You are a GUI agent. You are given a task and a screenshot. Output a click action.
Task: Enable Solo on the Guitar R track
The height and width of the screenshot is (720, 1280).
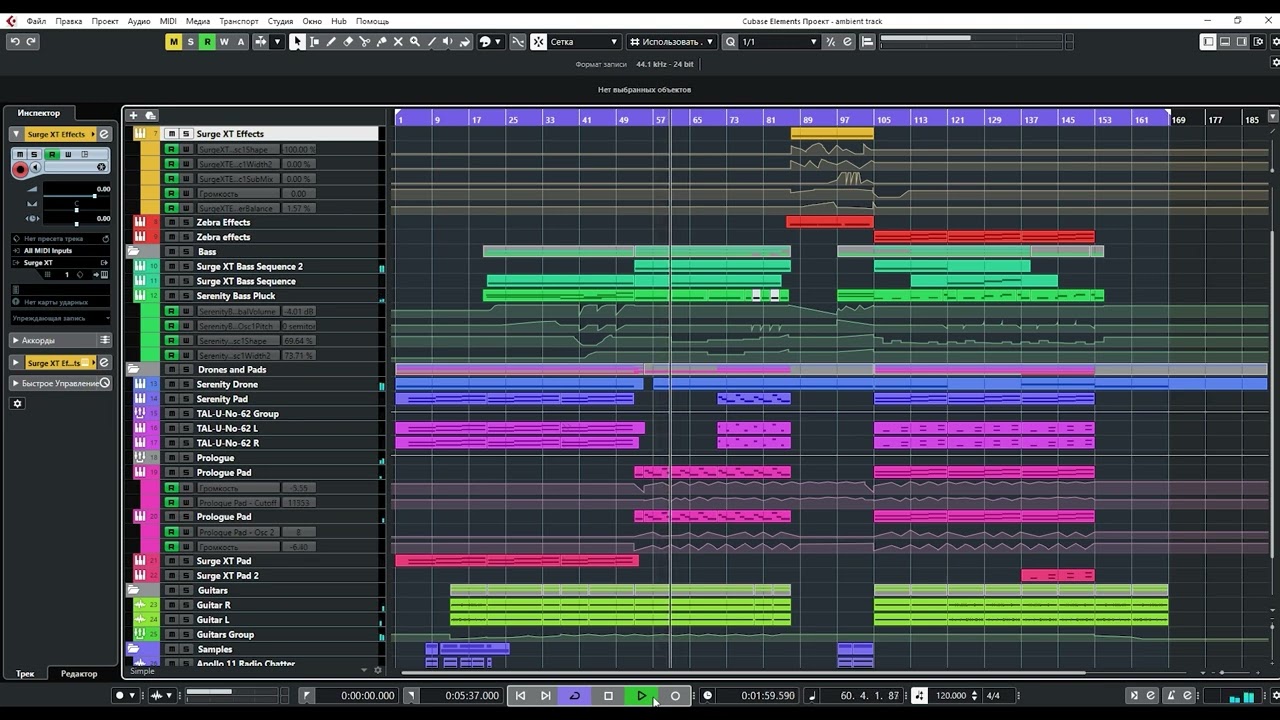pyautogui.click(x=186, y=605)
